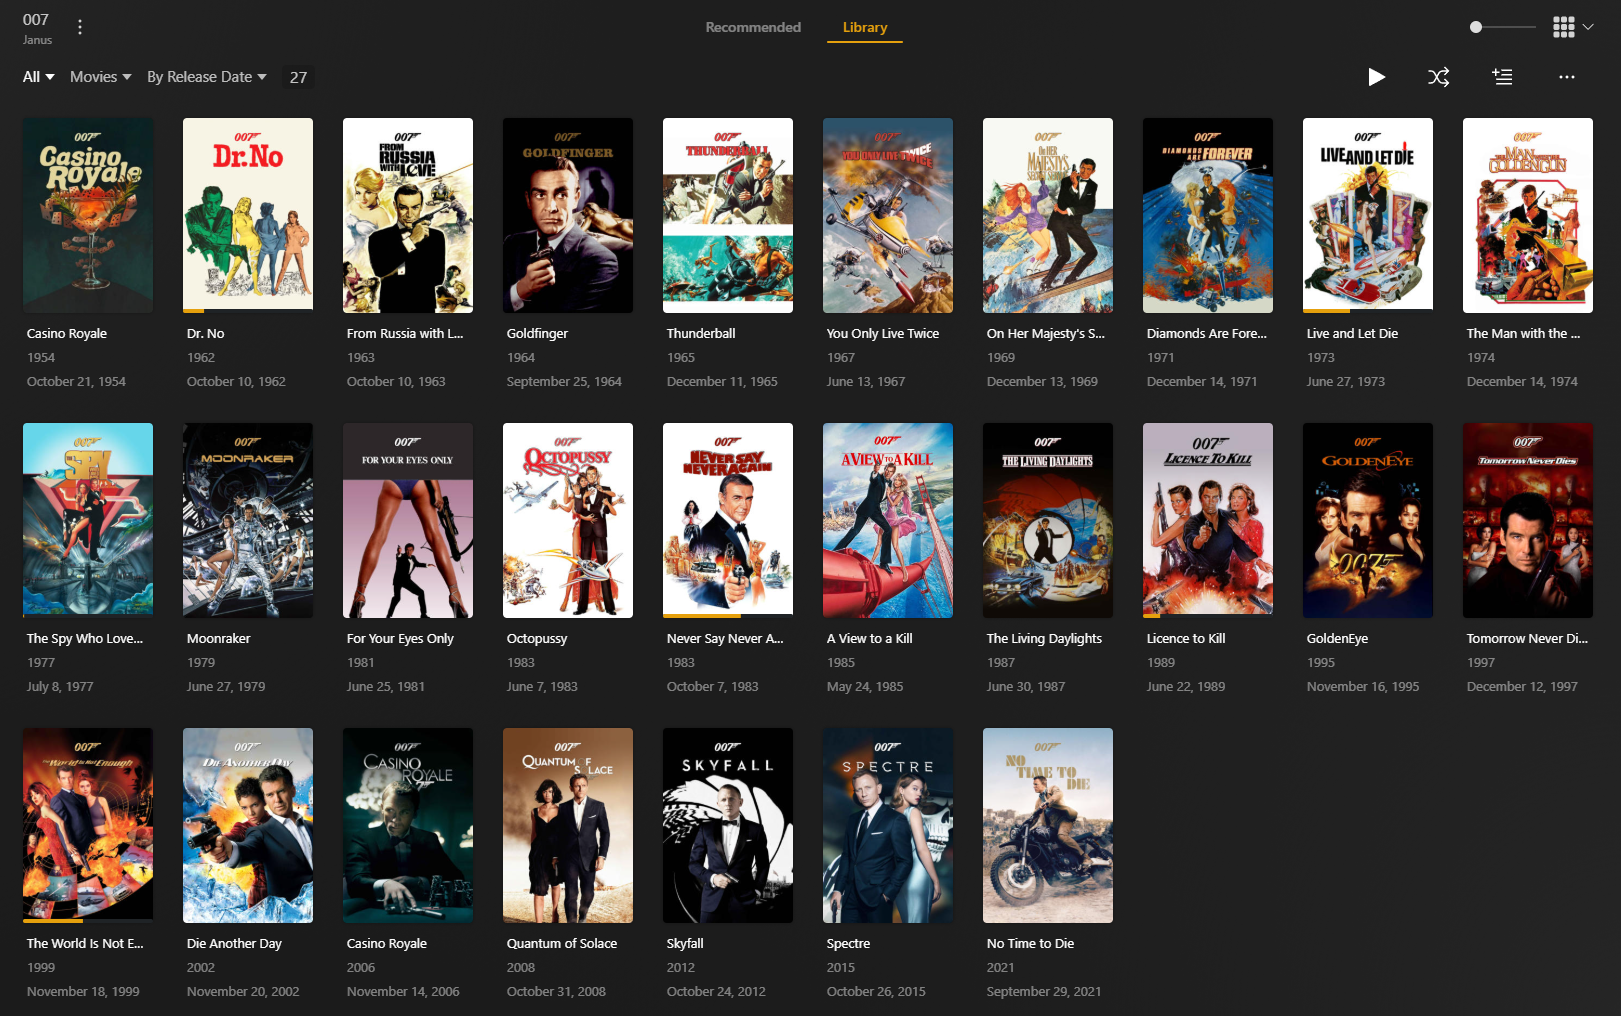Click the date May 24, 1985

tap(865, 687)
